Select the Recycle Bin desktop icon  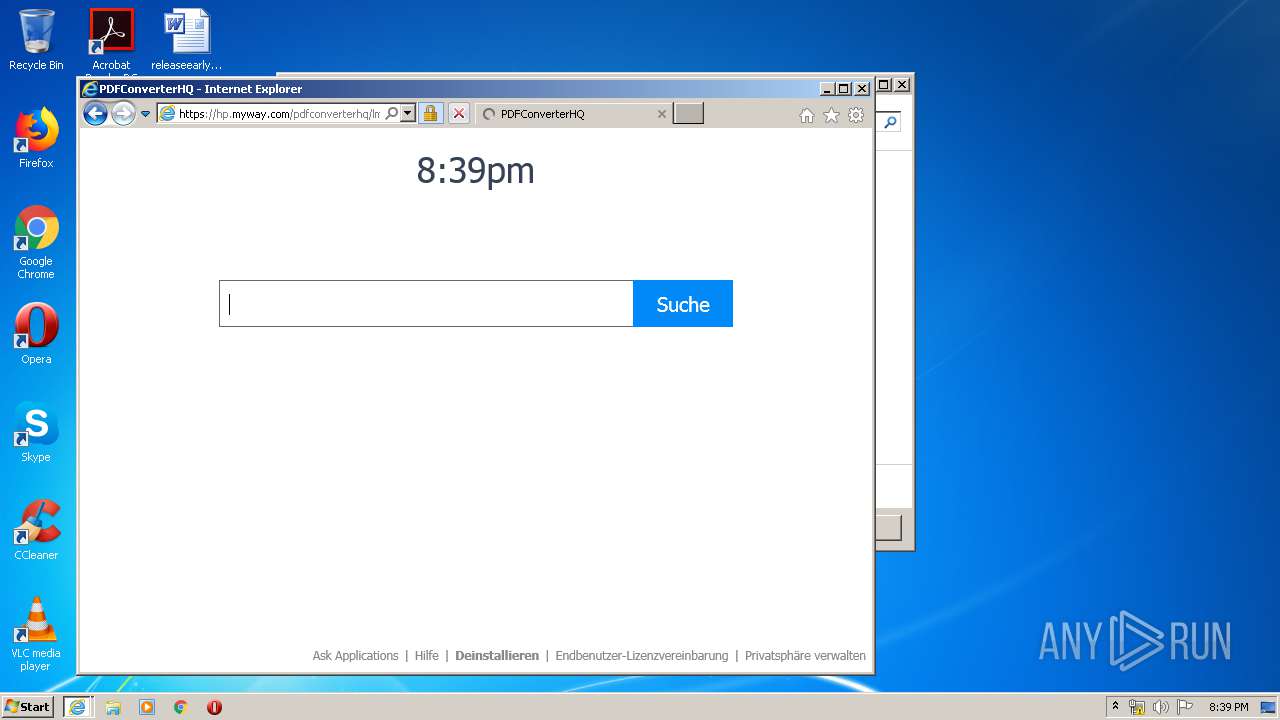pyautogui.click(x=36, y=40)
